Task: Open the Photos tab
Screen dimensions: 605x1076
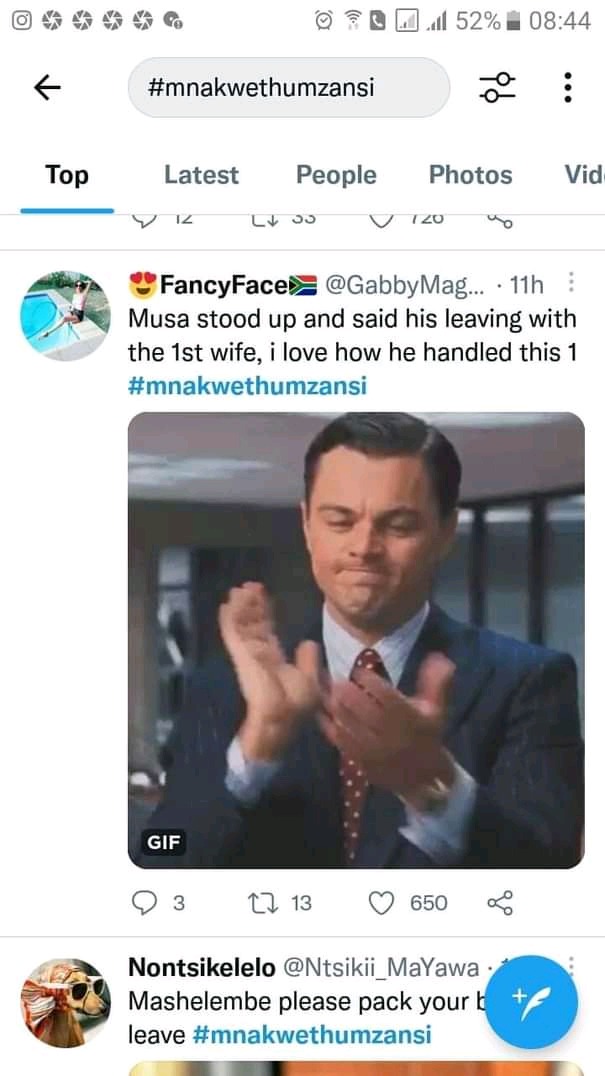Action: (x=471, y=175)
